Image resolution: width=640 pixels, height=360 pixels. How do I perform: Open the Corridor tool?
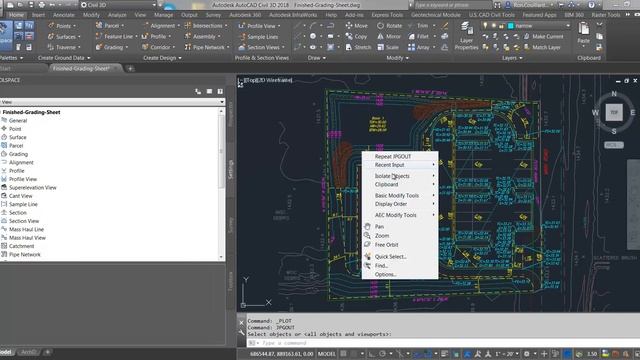(x=158, y=47)
